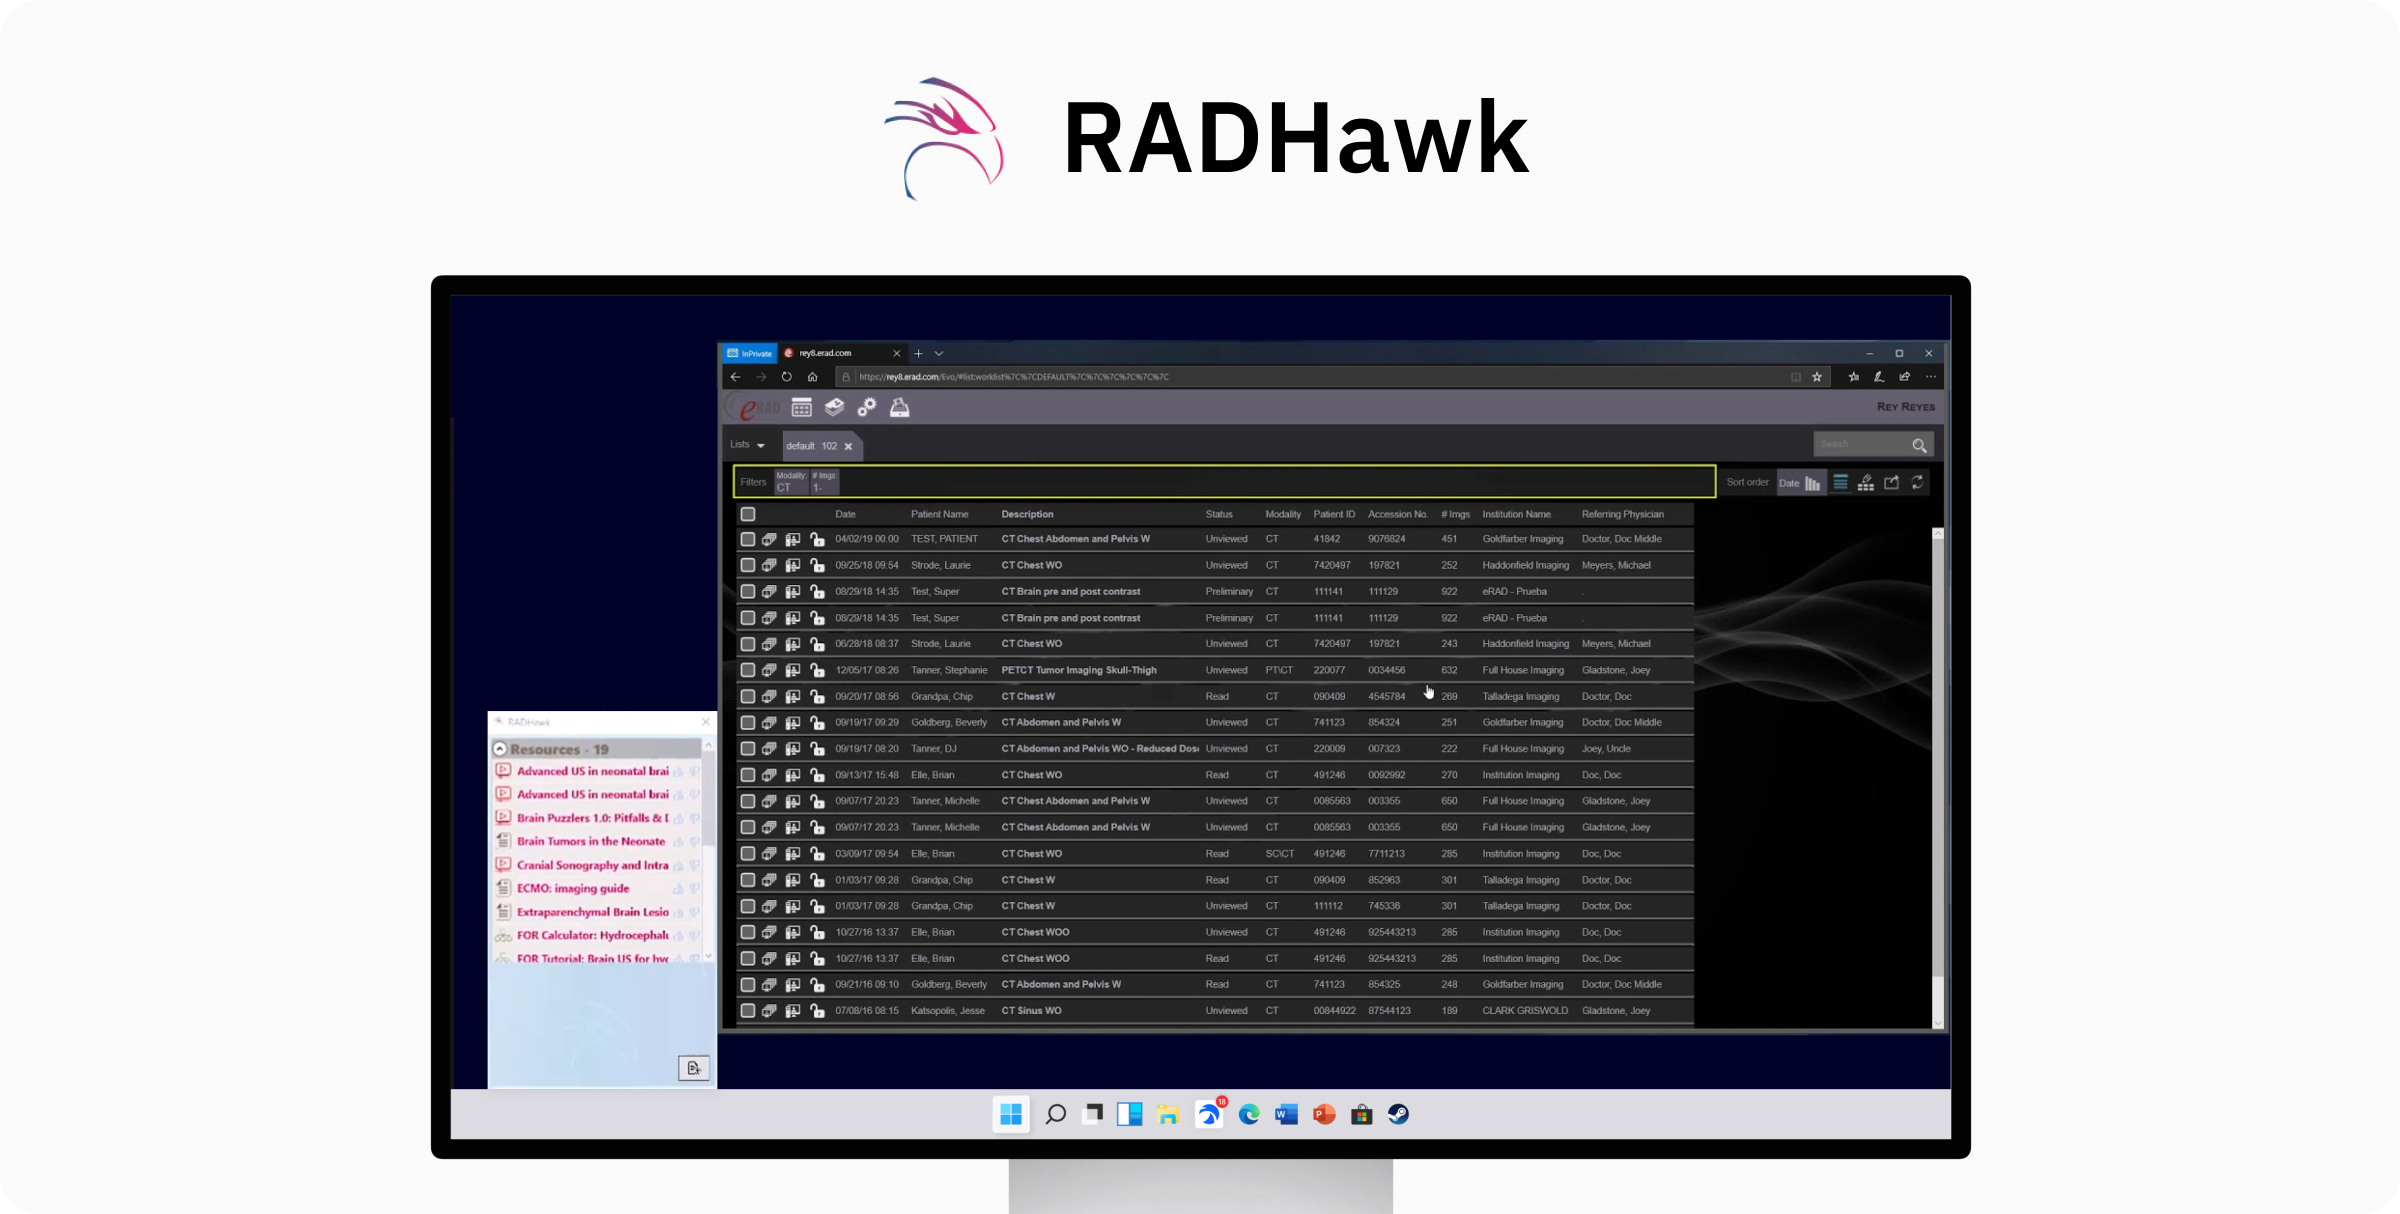Tick checkbox for Tanner, Stephanie PET/CT row
Image resolution: width=2400 pixels, height=1214 pixels.
coord(747,670)
